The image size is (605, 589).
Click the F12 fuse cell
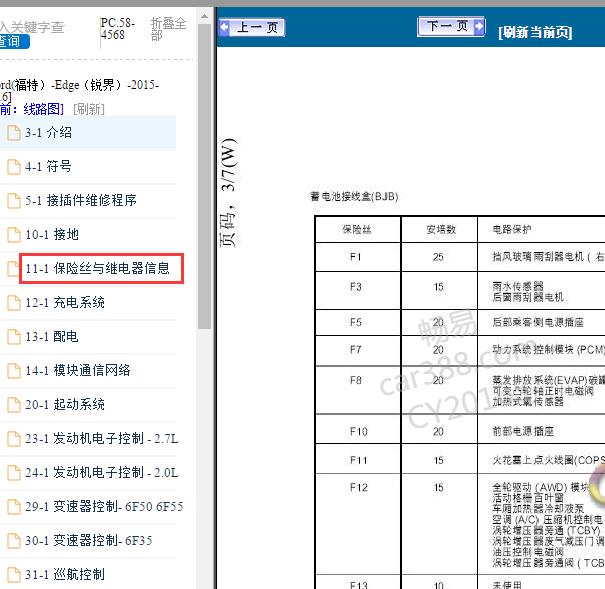pyautogui.click(x=358, y=488)
